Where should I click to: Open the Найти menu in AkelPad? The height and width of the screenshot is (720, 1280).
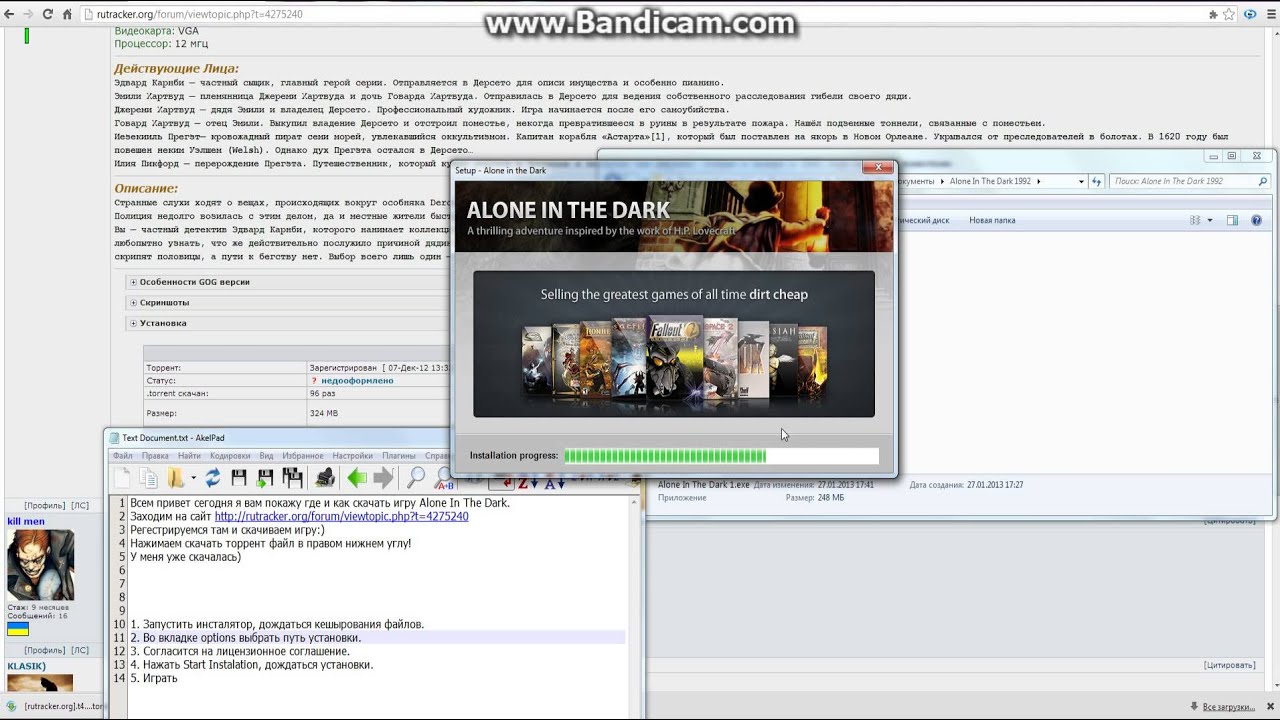tap(189, 456)
